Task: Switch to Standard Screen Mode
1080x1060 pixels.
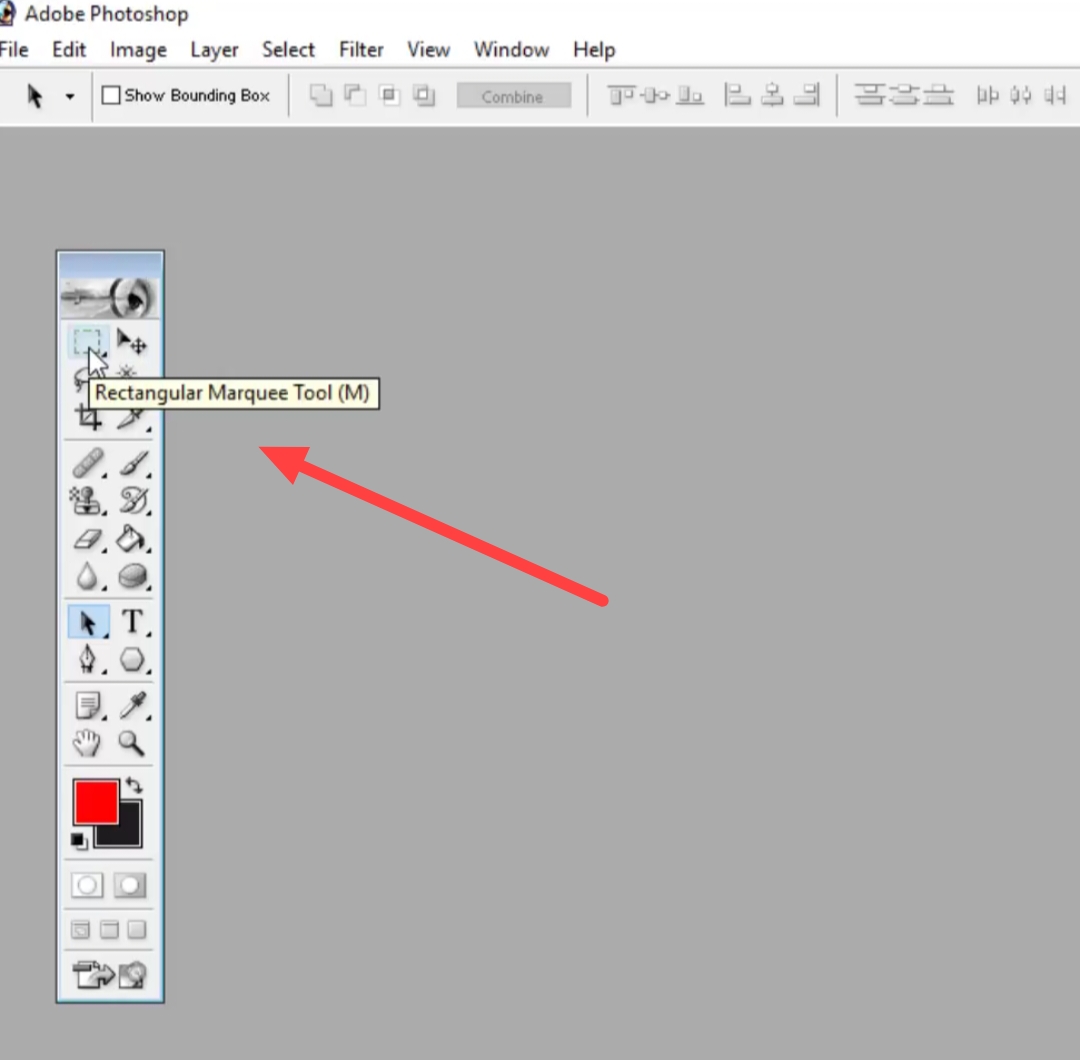Action: click(81, 930)
